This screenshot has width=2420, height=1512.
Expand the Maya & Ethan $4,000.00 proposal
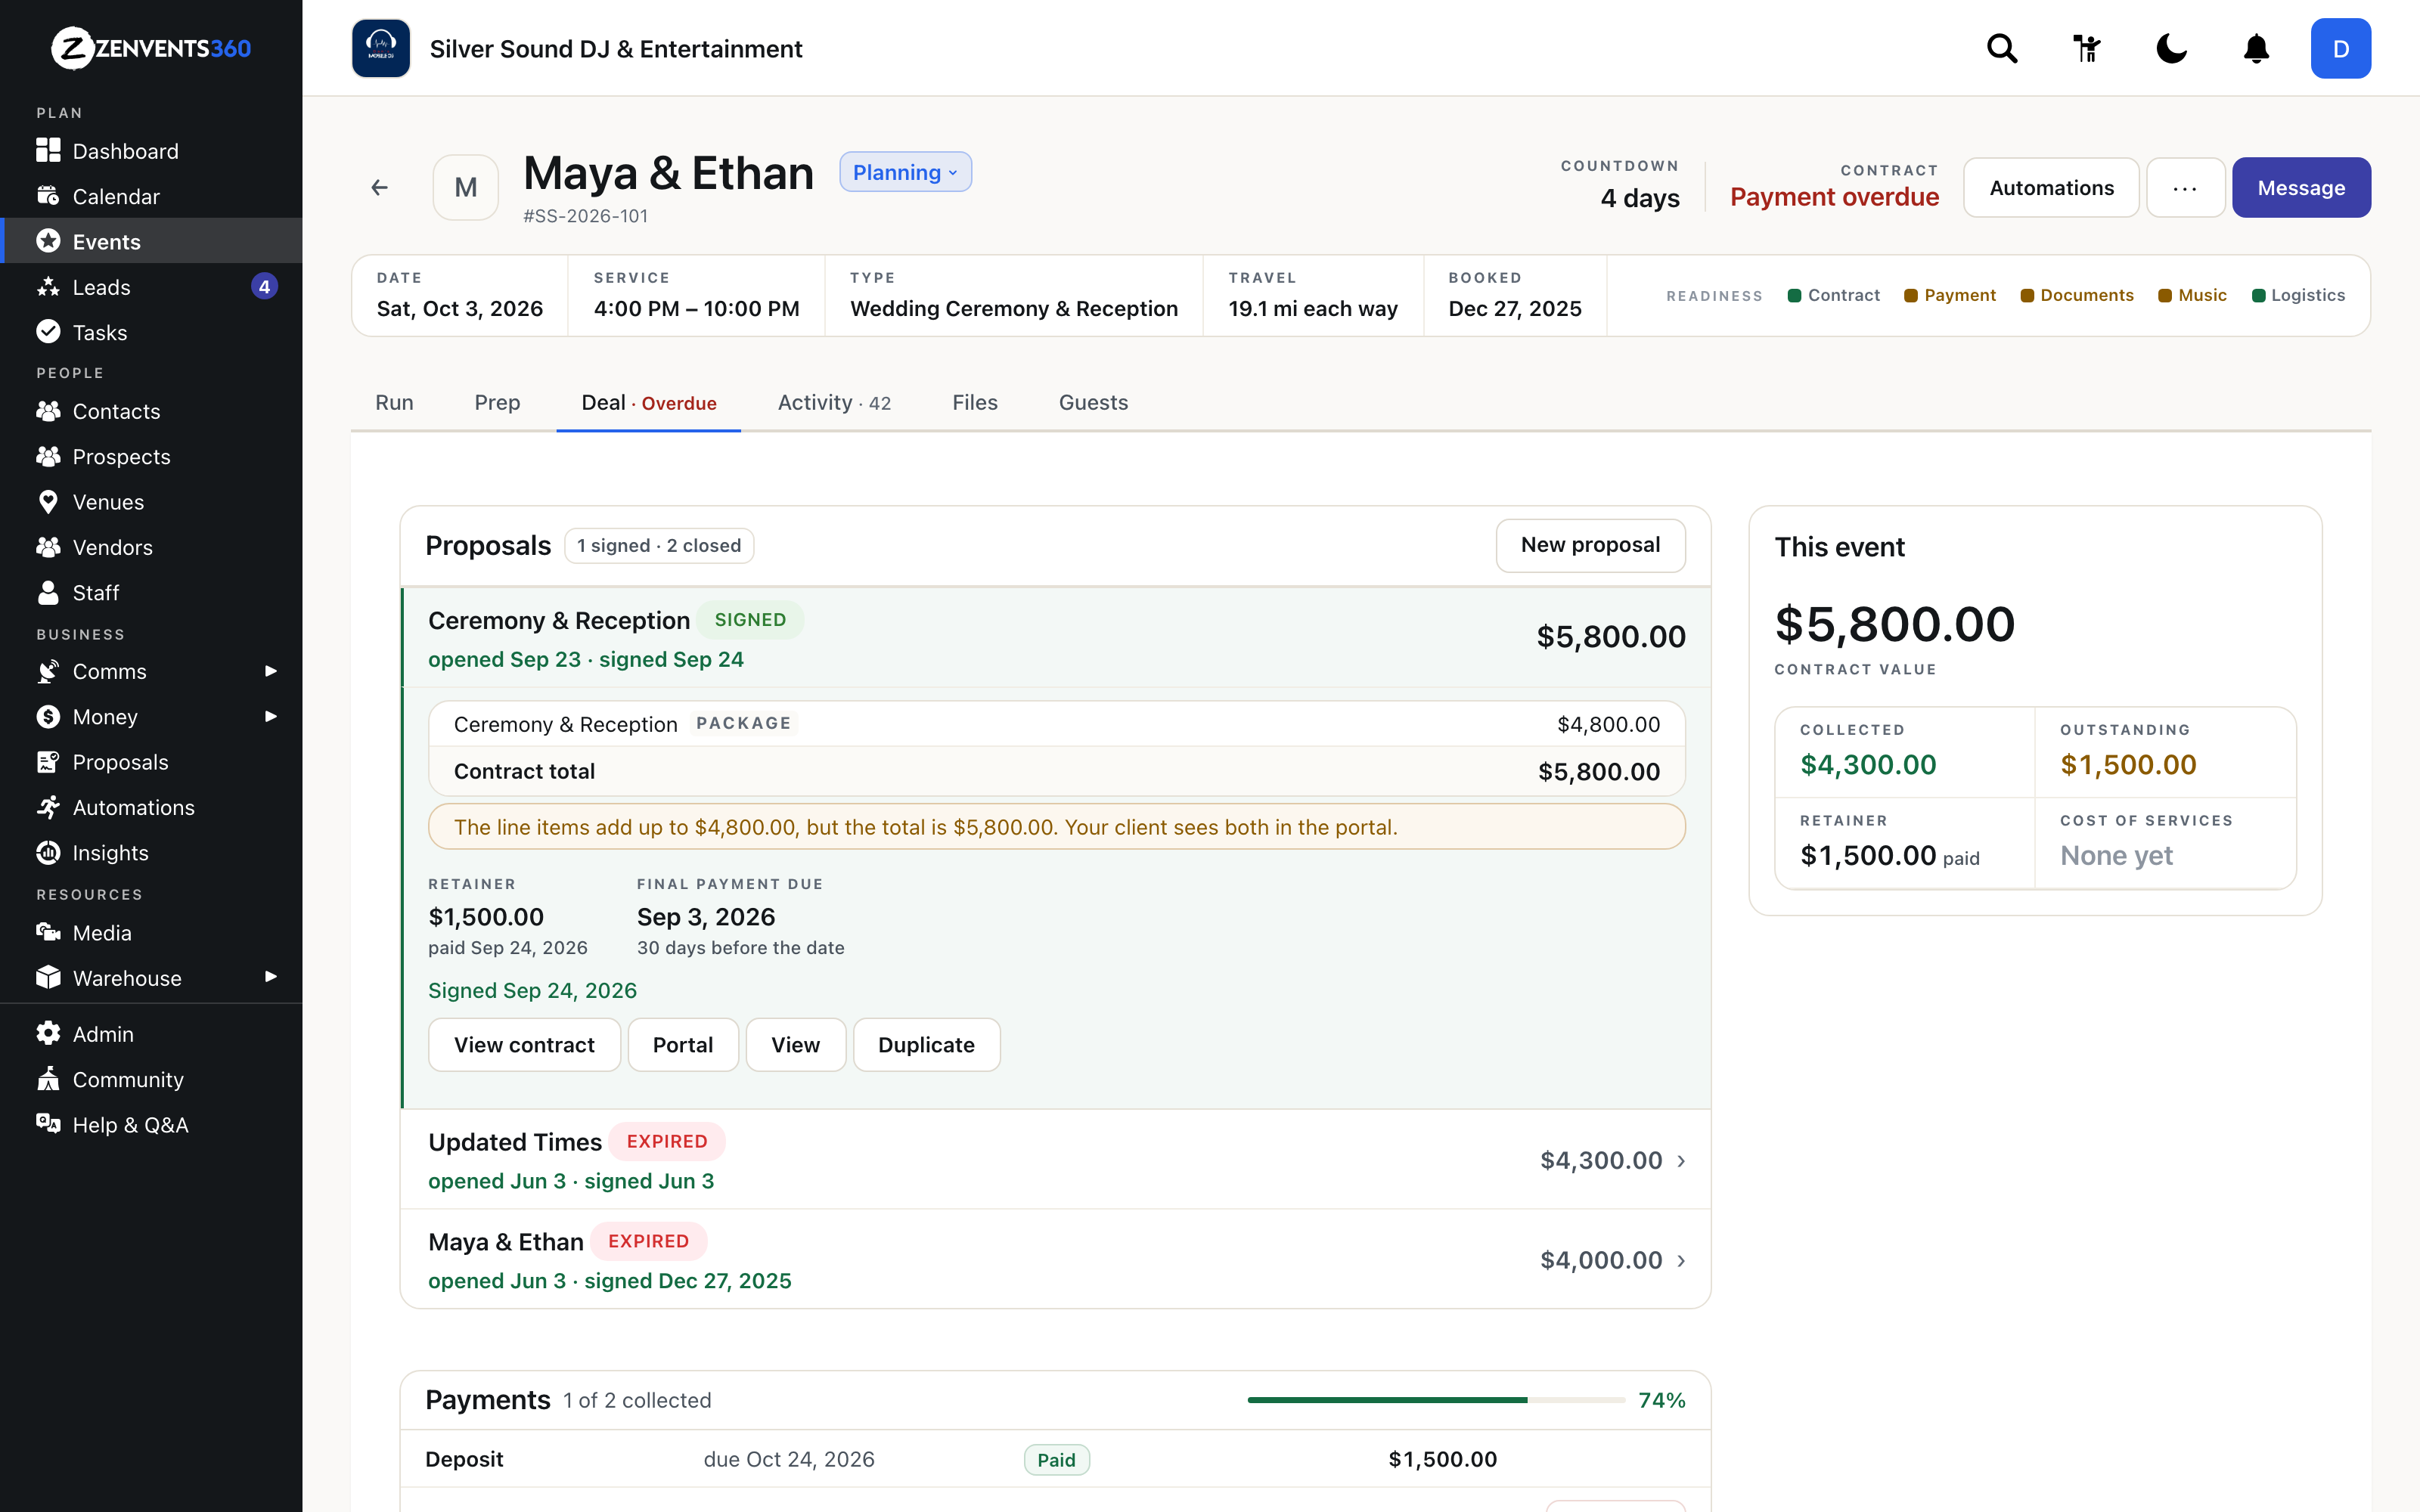(x=1055, y=1260)
